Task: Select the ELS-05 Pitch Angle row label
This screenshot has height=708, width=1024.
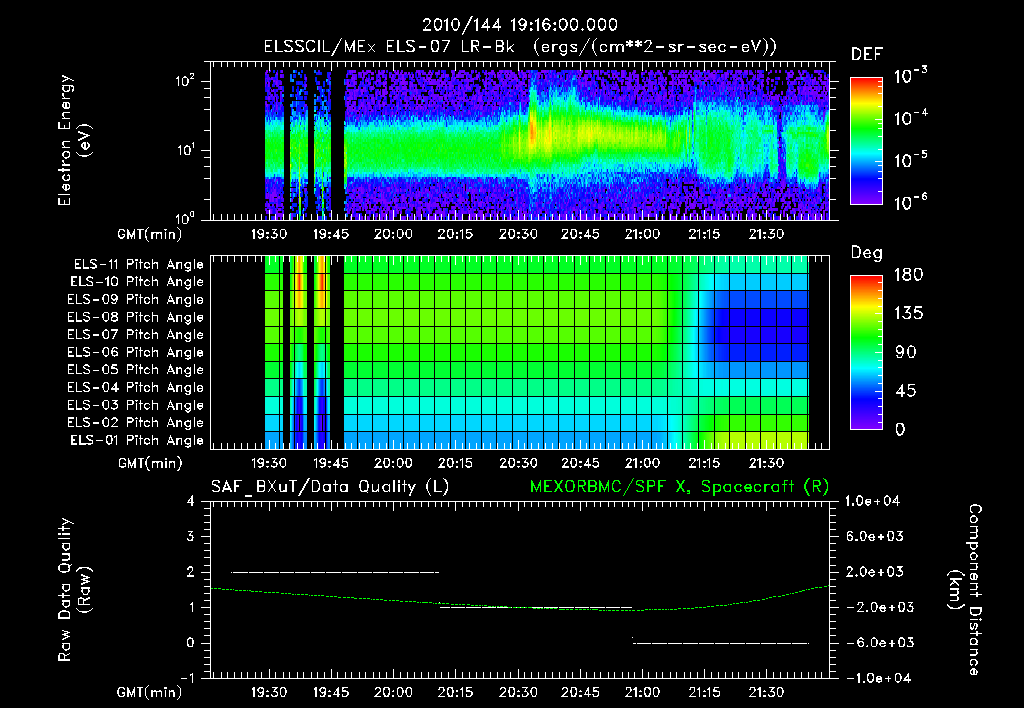Action: click(x=135, y=370)
